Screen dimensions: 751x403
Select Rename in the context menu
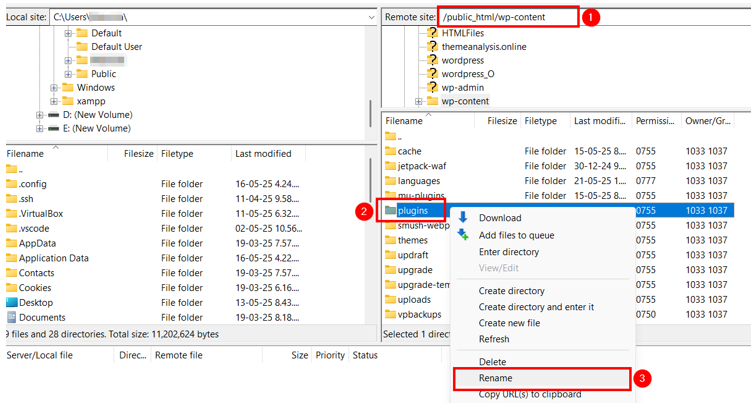[495, 378]
